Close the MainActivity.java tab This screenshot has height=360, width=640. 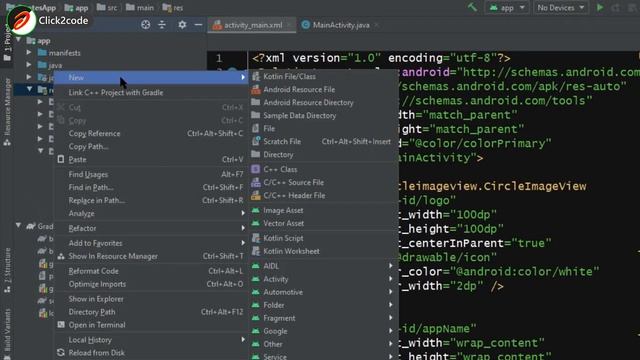[x=377, y=25]
